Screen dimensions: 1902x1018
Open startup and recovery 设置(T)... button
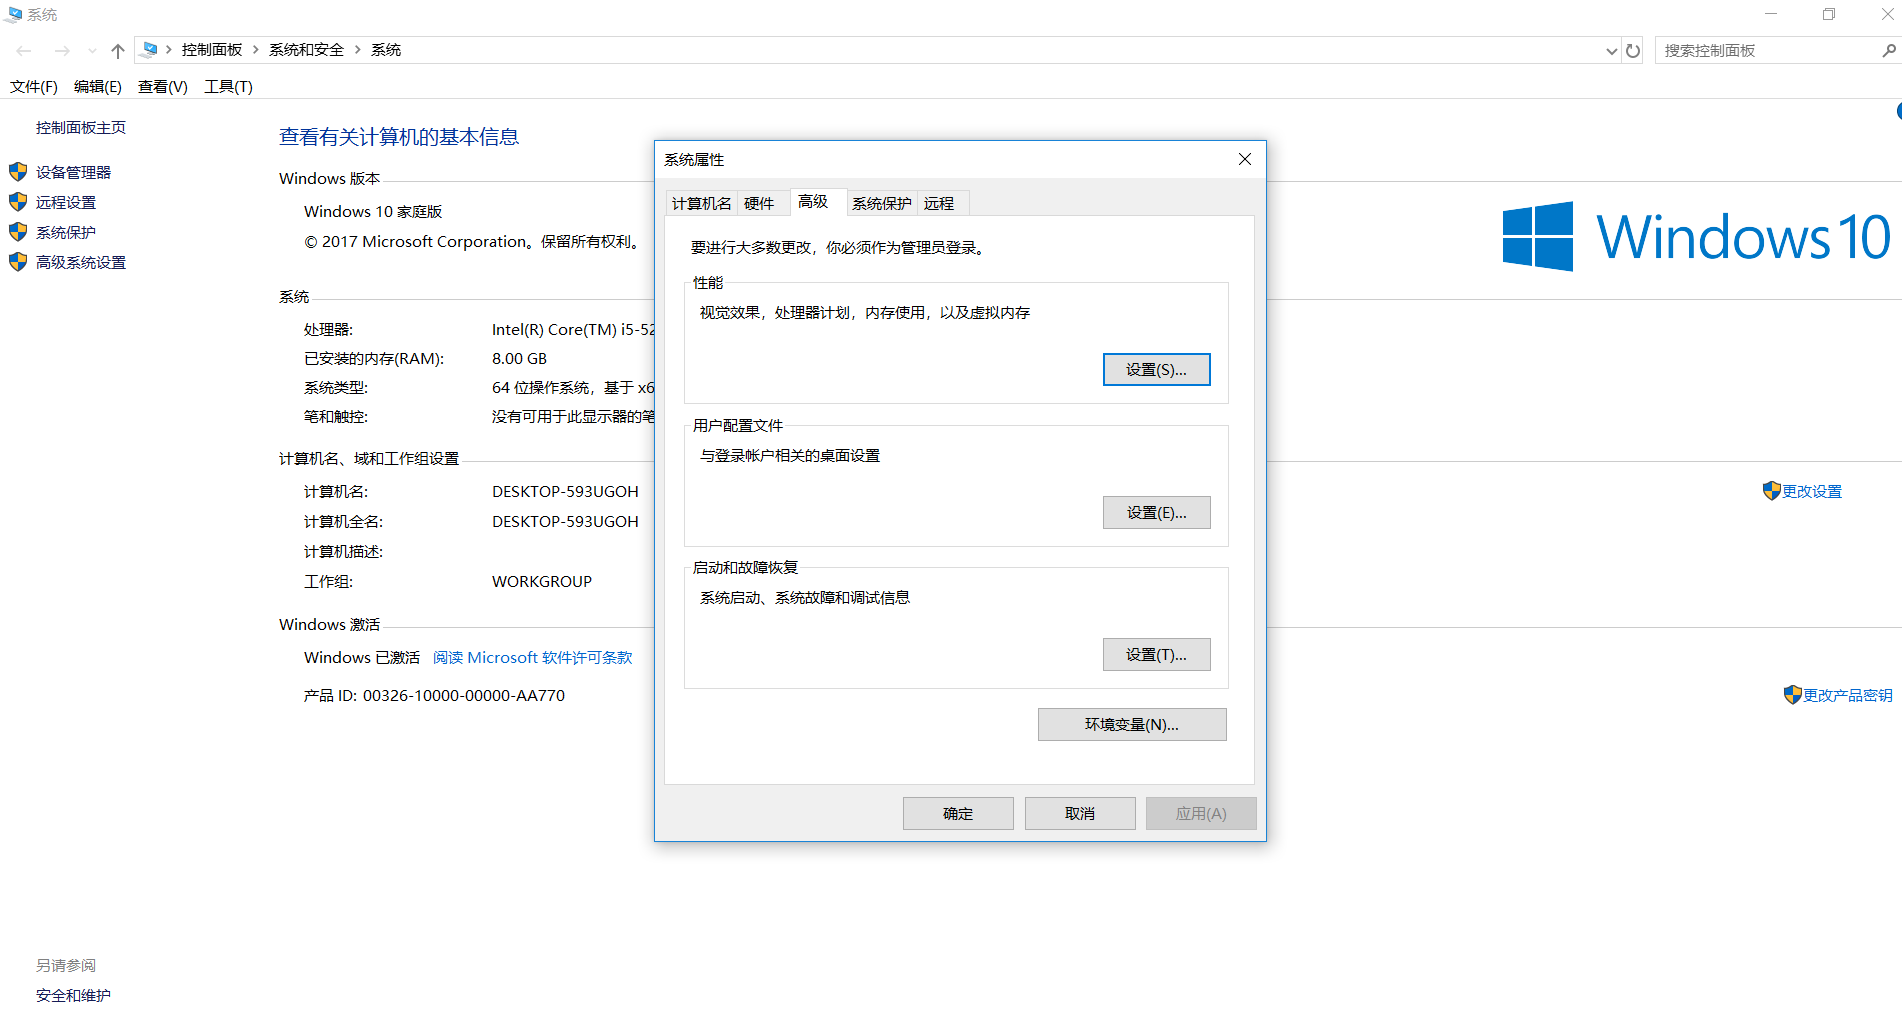(1156, 654)
